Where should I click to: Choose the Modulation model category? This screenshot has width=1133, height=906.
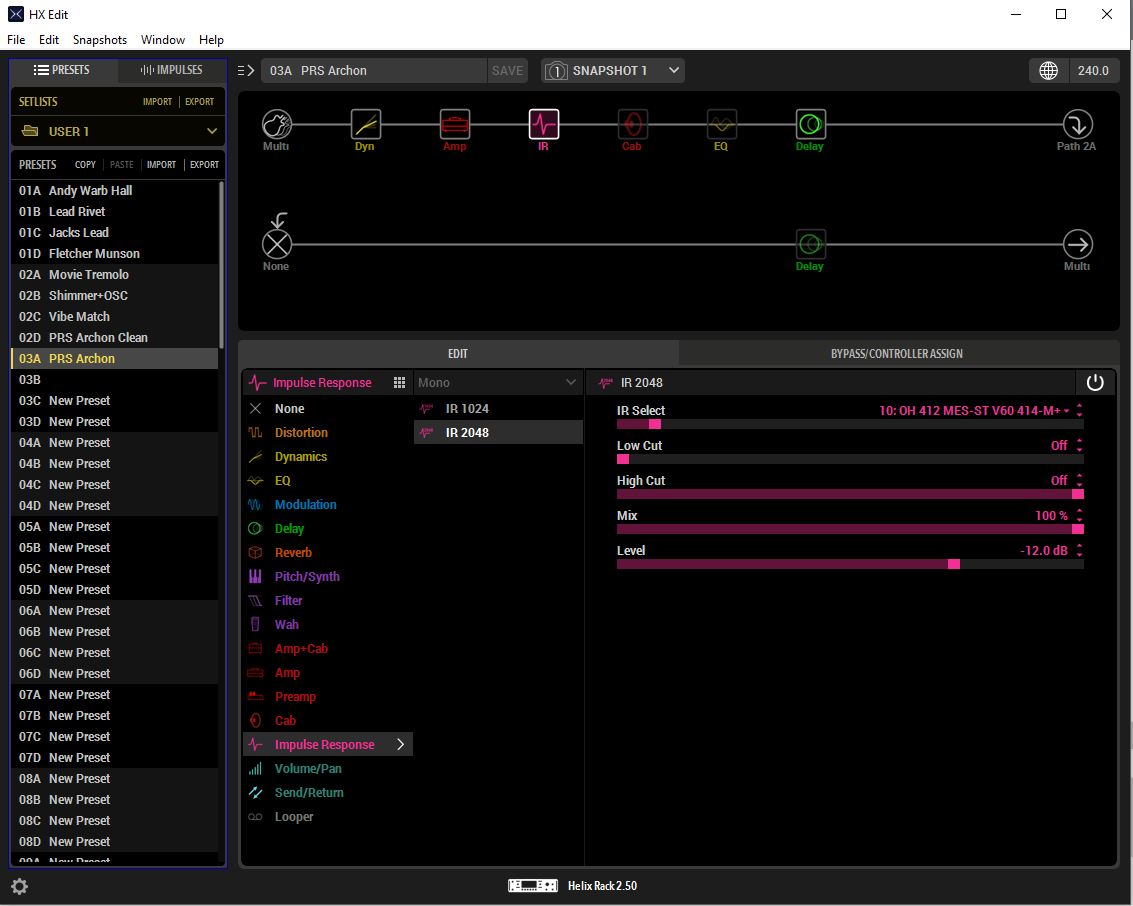click(x=306, y=504)
